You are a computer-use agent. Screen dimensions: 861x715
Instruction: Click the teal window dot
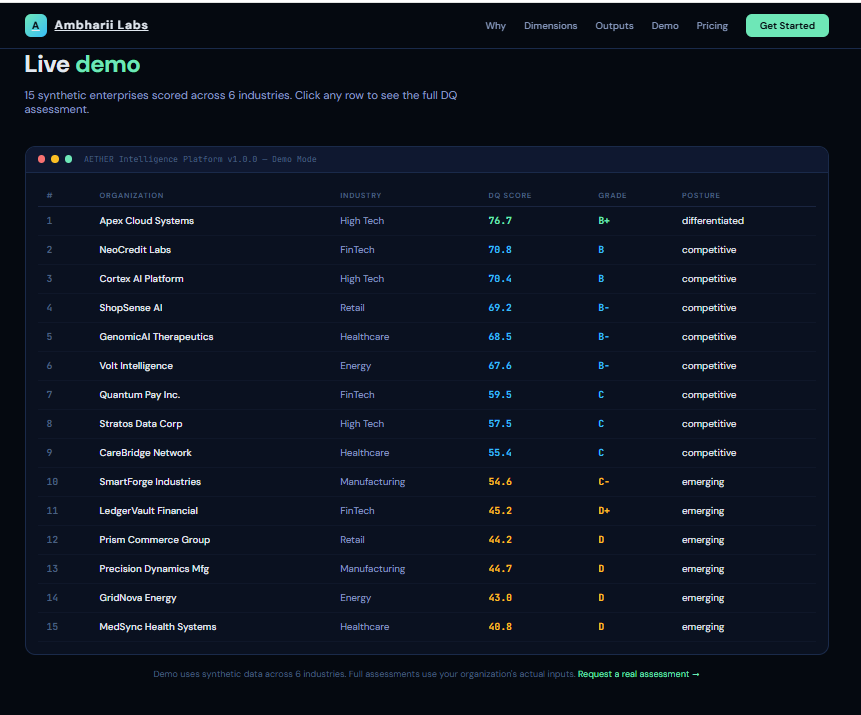pos(68,159)
